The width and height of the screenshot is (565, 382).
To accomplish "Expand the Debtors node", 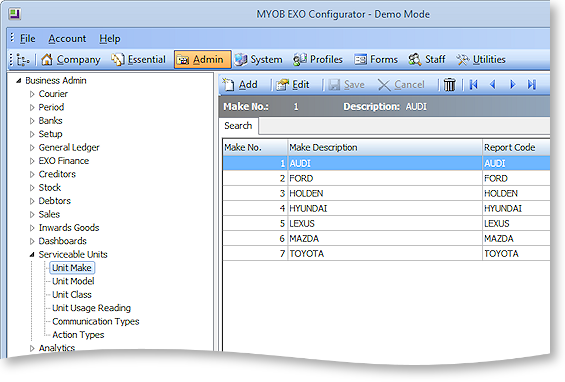I will 32,201.
